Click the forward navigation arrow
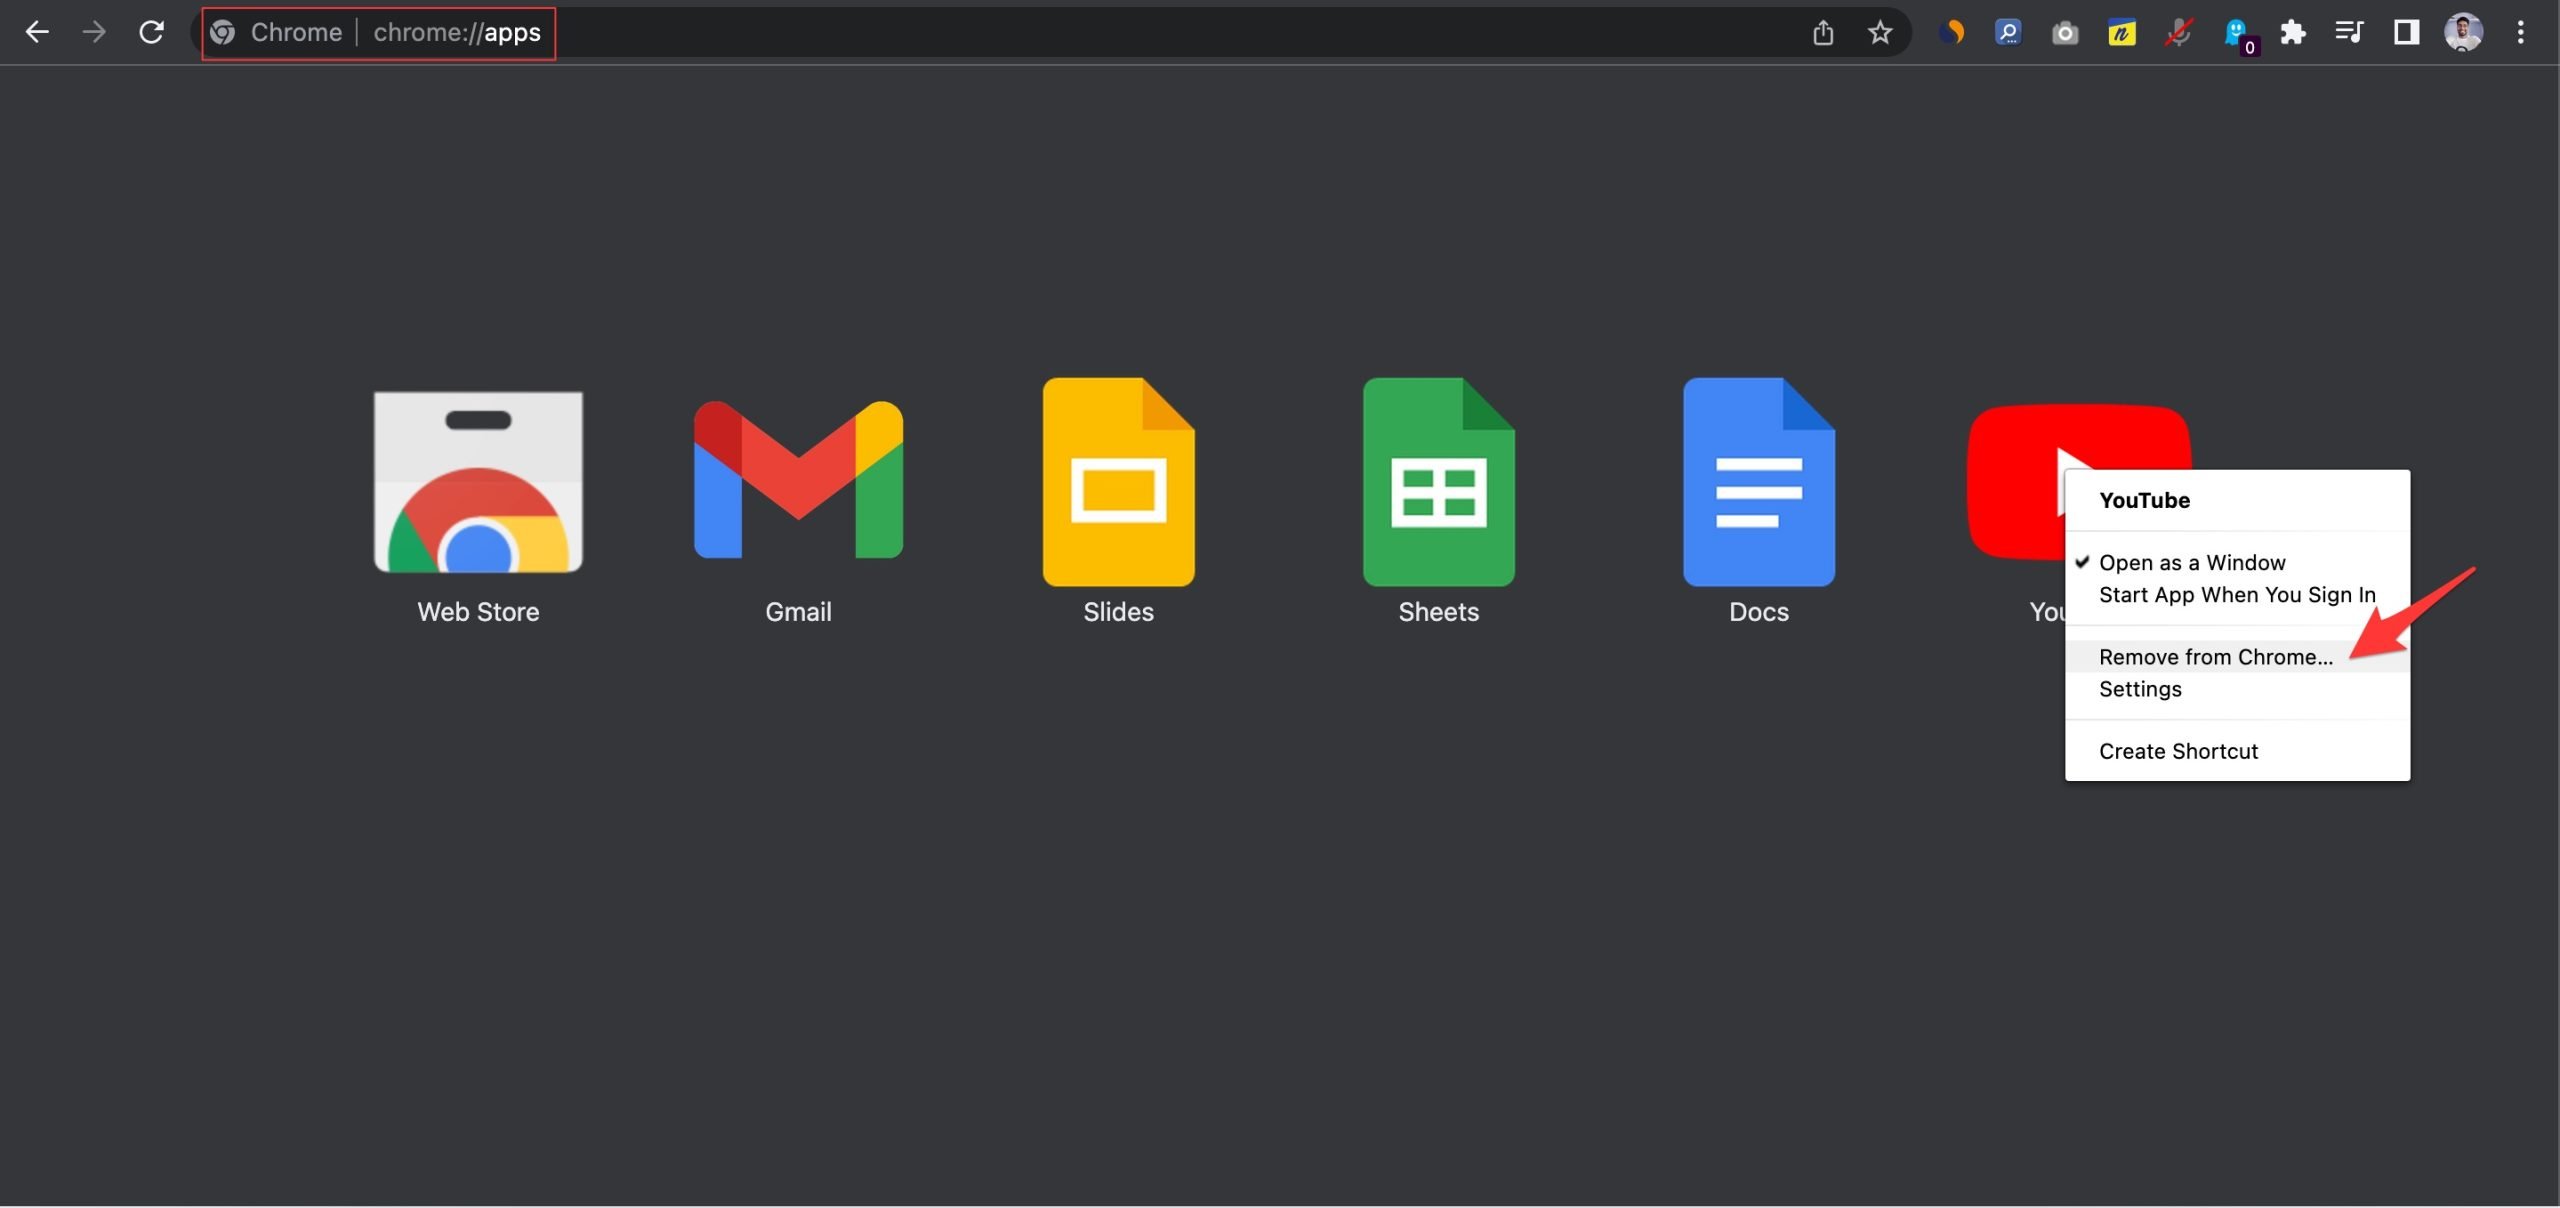 point(94,32)
